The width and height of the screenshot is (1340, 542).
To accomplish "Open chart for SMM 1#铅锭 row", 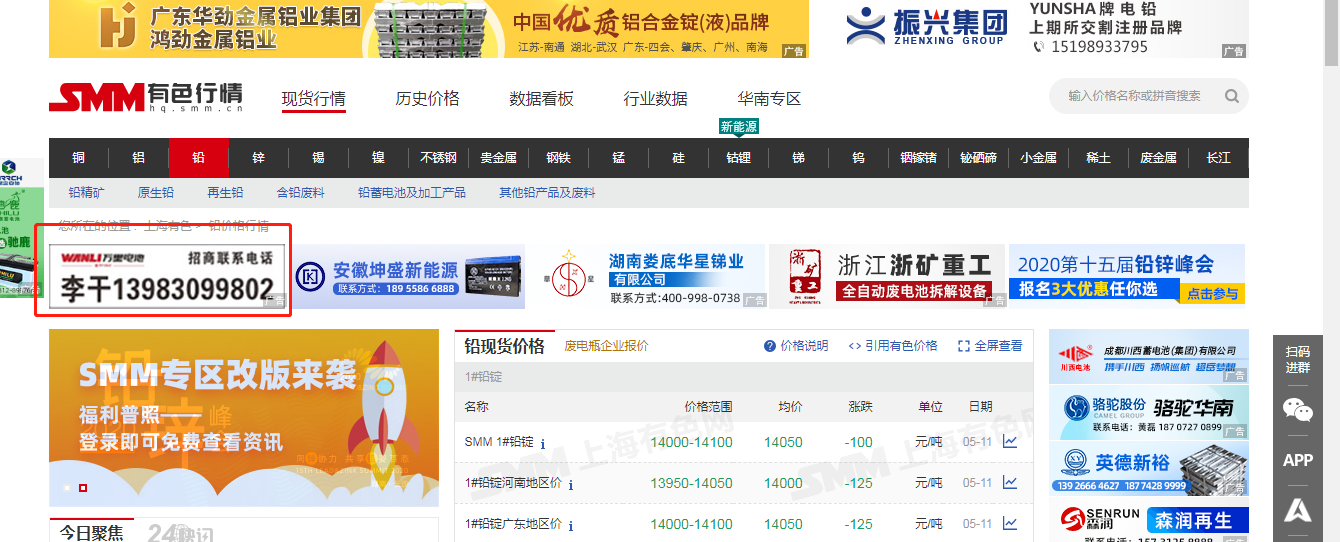I will [x=1010, y=442].
